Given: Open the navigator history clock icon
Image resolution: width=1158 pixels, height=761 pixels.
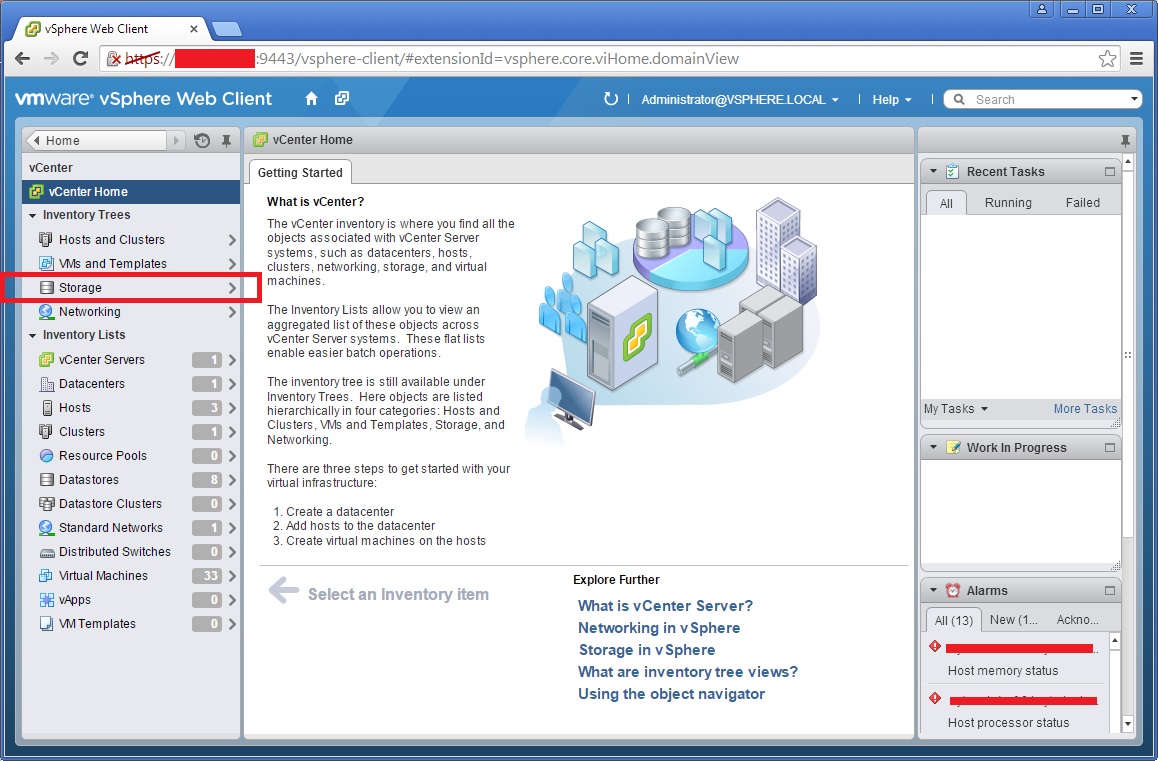Looking at the screenshot, I should pyautogui.click(x=202, y=140).
